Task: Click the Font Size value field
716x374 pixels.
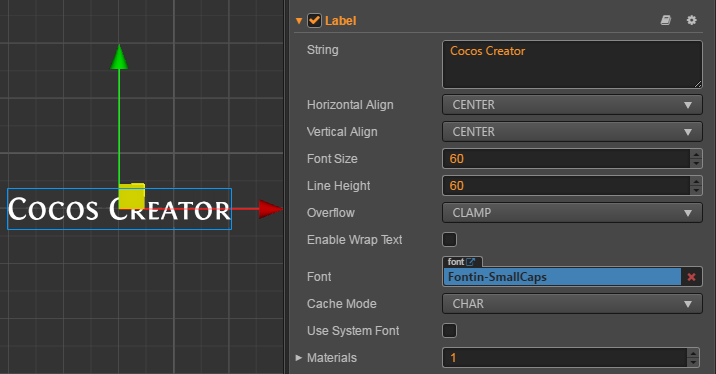Action: (566, 158)
